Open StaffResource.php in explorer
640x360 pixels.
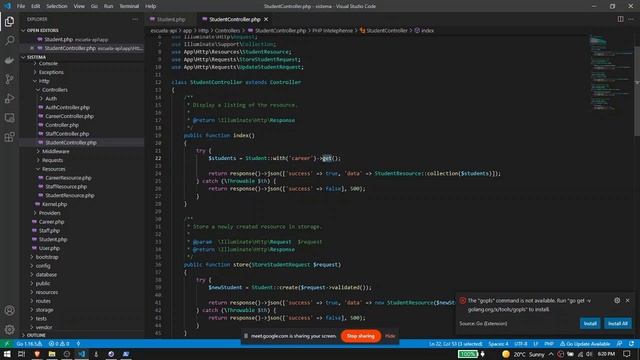[66, 187]
